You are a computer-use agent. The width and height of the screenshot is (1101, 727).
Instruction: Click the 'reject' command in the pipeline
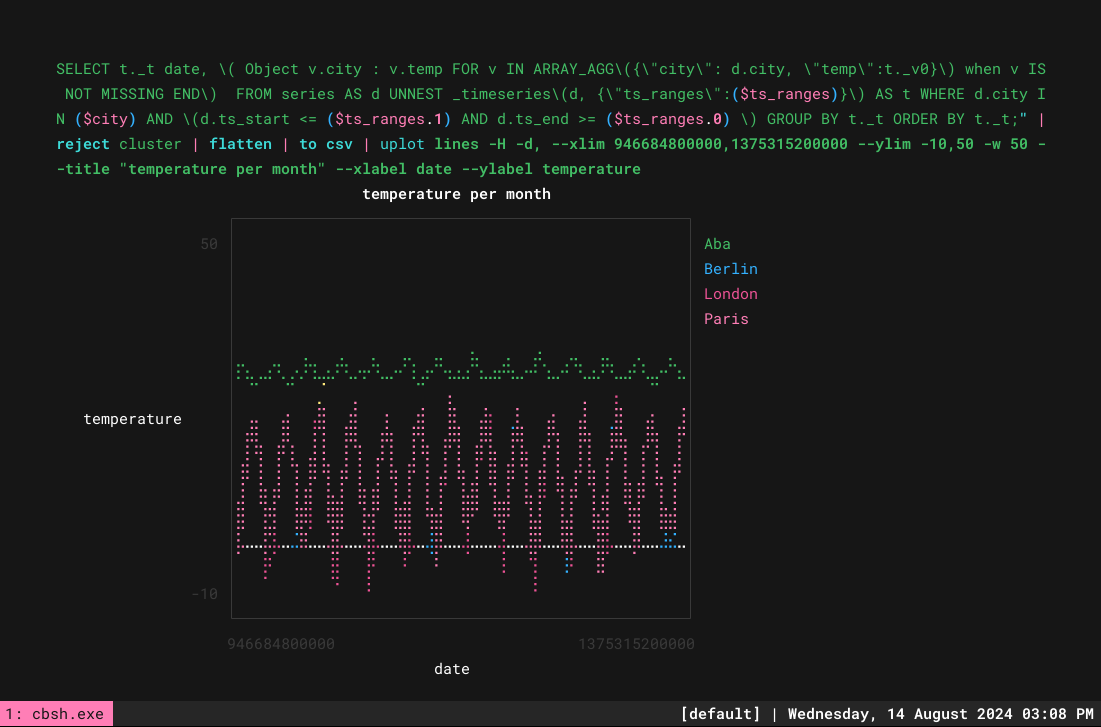click(x=83, y=144)
